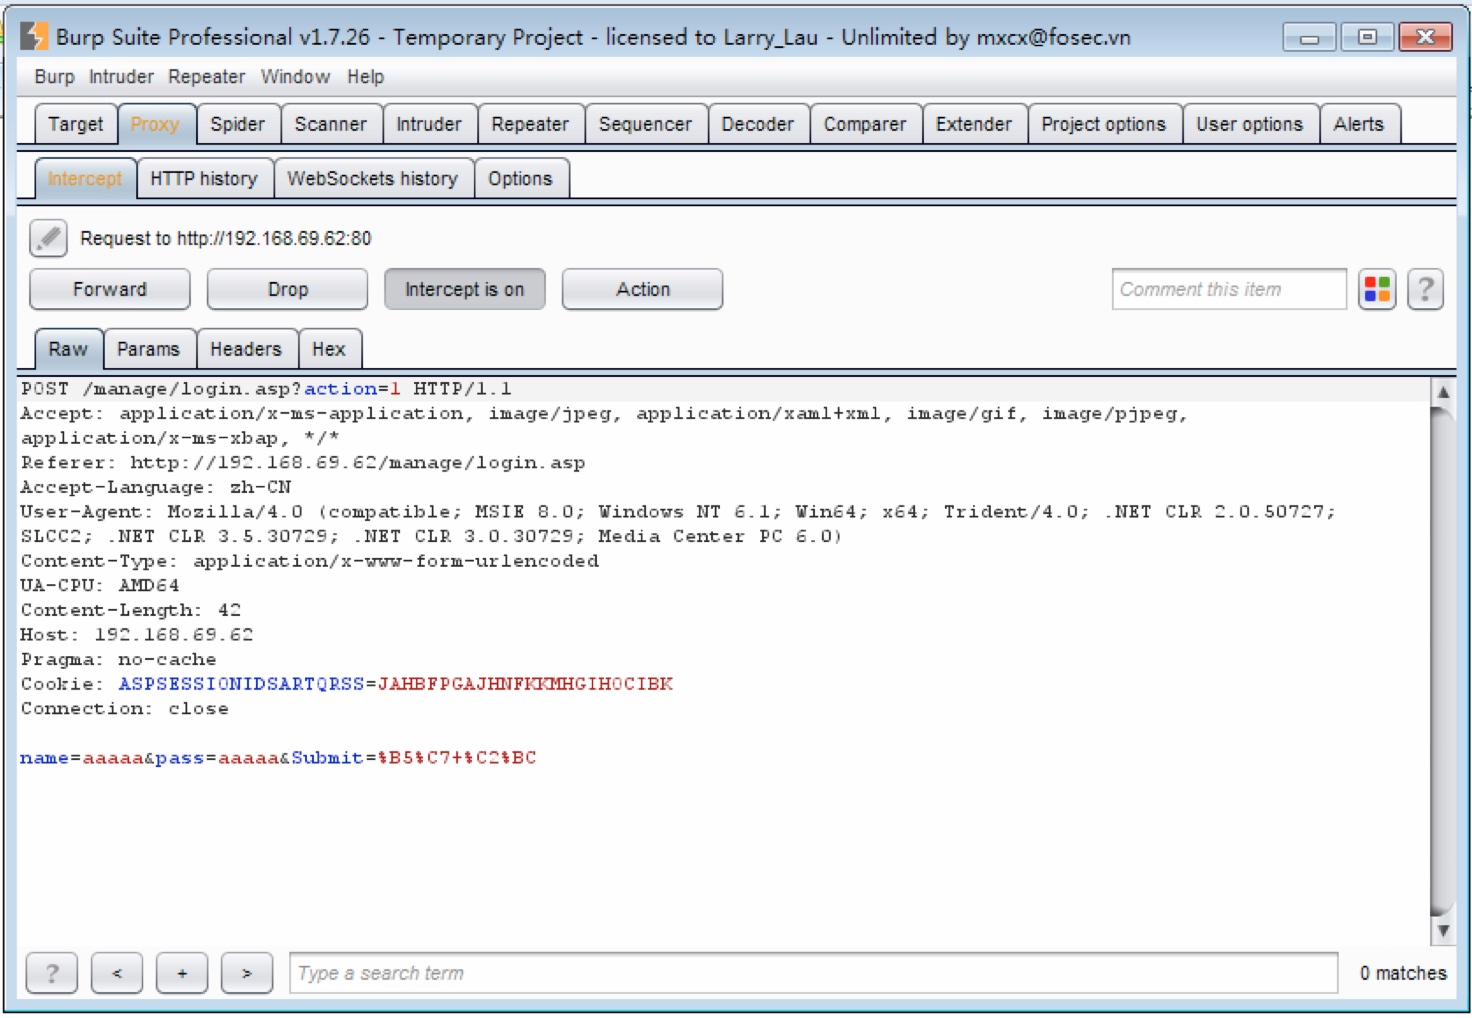
Task: Click the pencil edit-target icon
Action: pyautogui.click(x=48, y=238)
